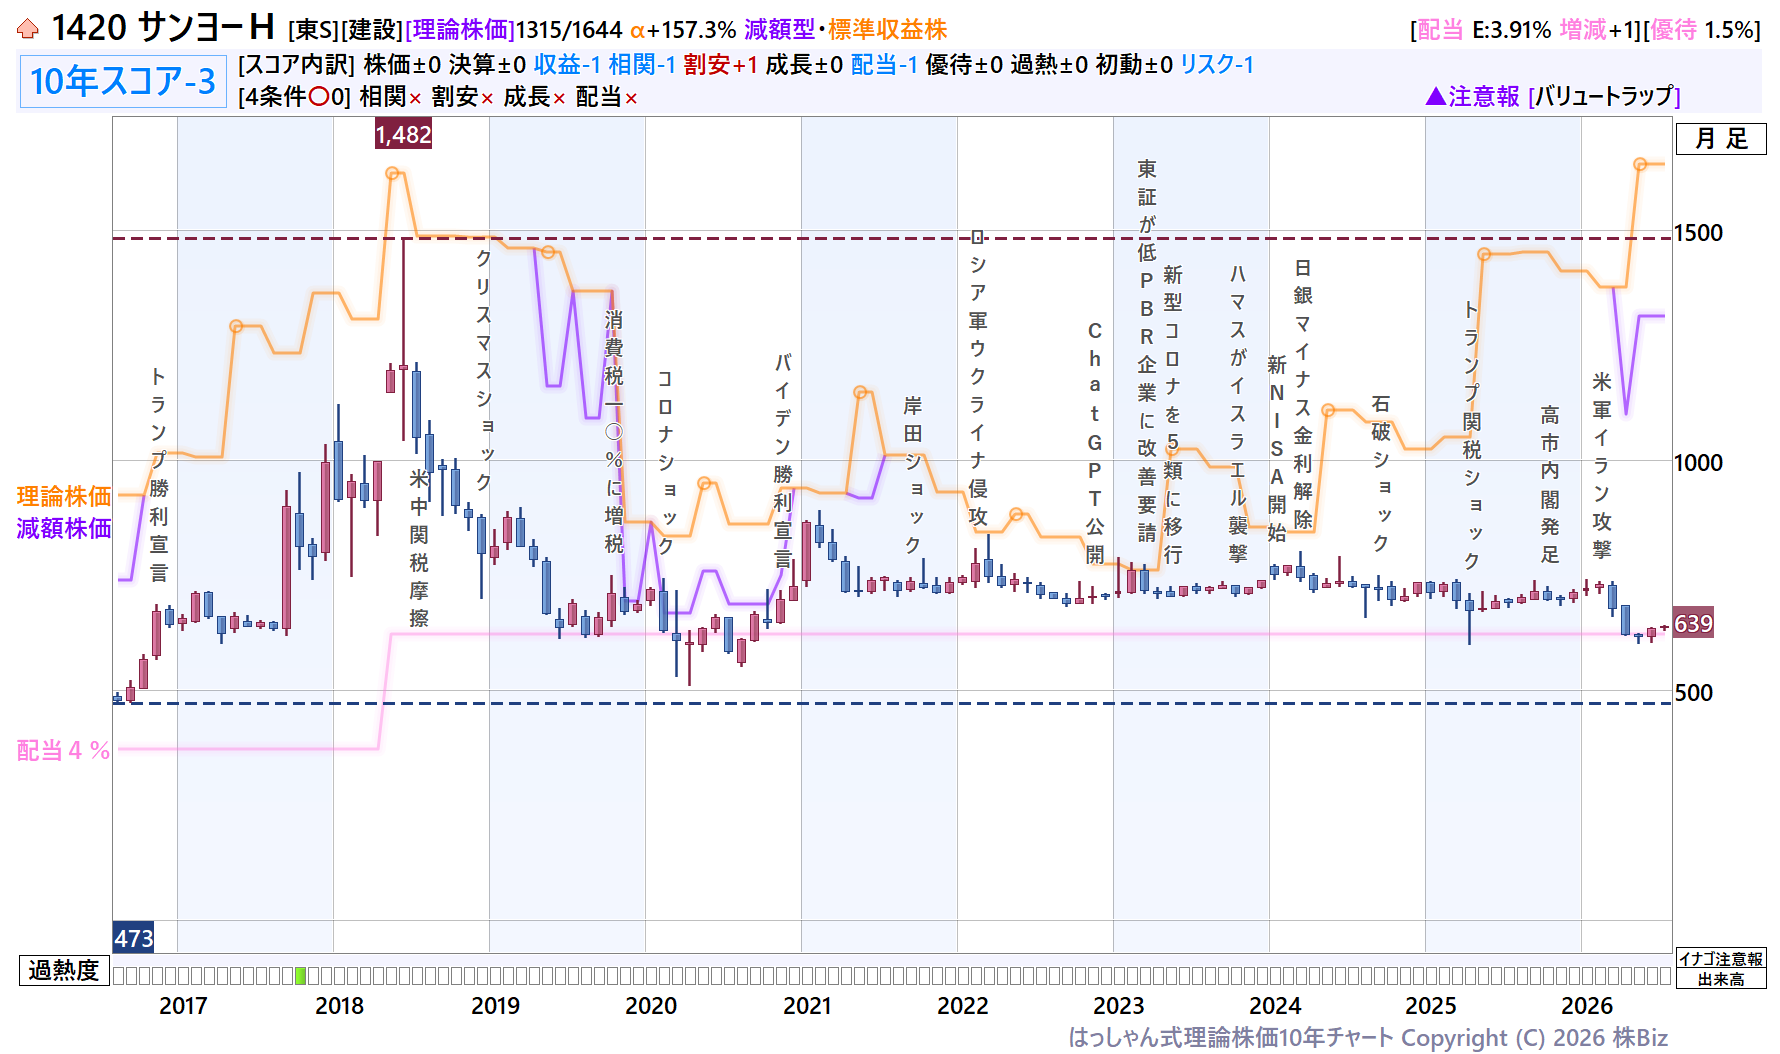
Task: Click the 10年スコア-3 score box
Action: [123, 81]
